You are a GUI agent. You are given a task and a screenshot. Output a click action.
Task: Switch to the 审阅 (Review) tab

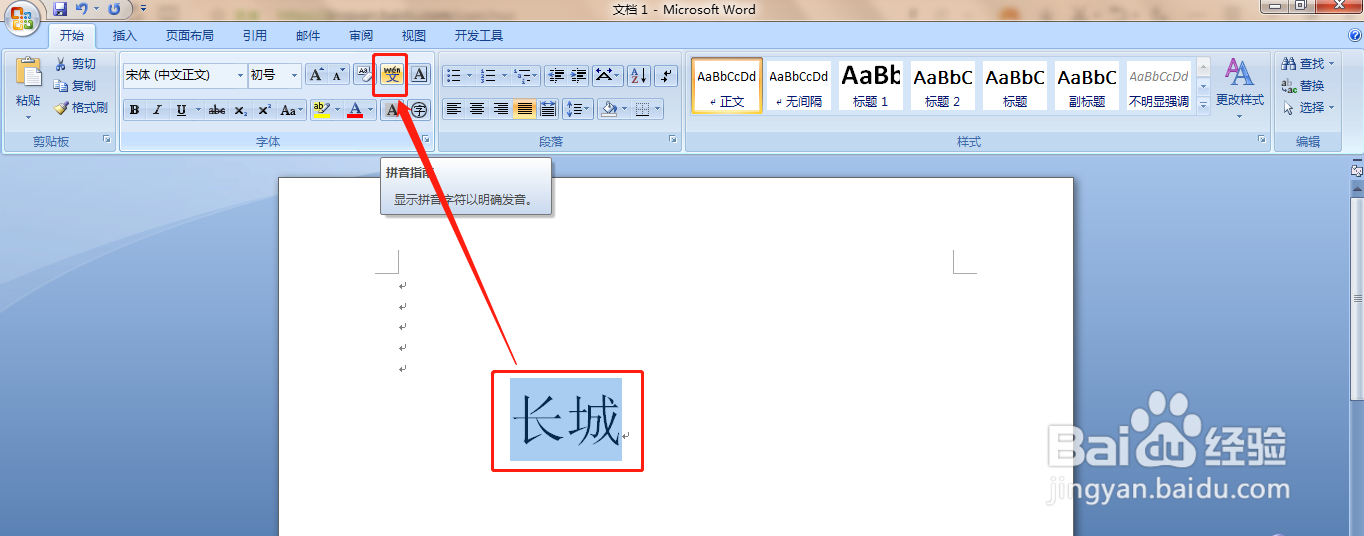361,36
